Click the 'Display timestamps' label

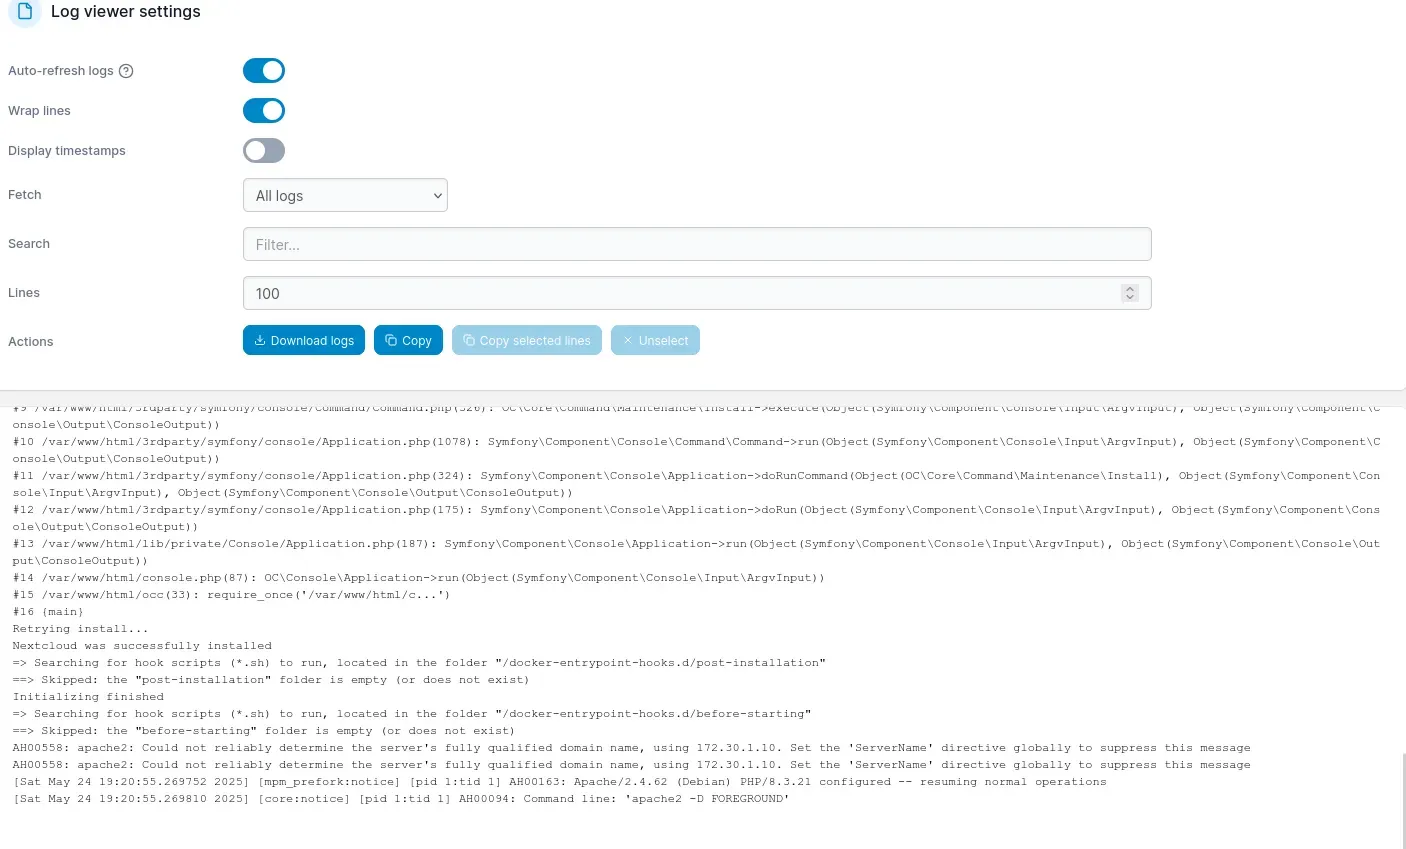tap(67, 151)
